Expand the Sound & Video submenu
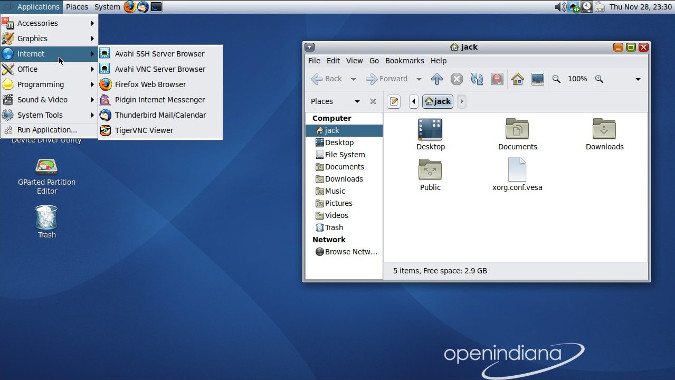Screen dimensions: 675x380 point(49,99)
